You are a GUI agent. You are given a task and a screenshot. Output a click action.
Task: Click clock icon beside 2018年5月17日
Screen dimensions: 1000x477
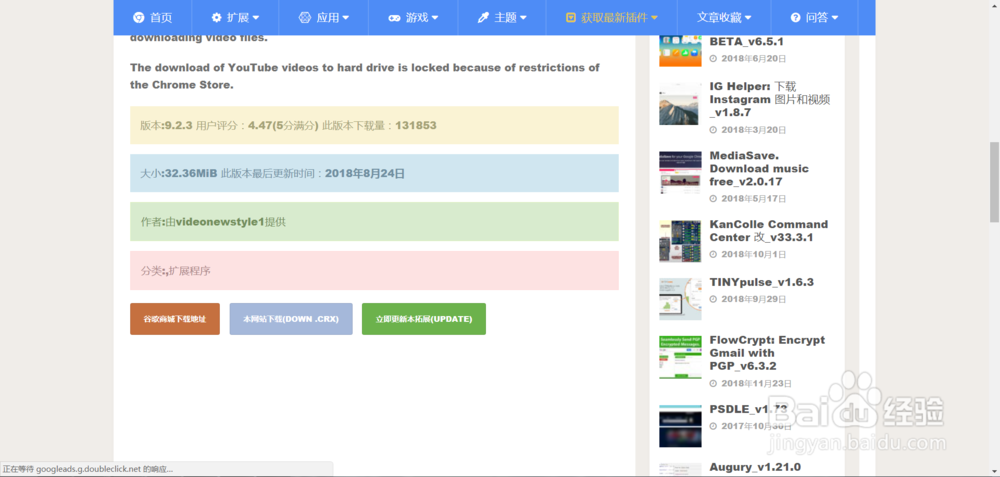[714, 198]
